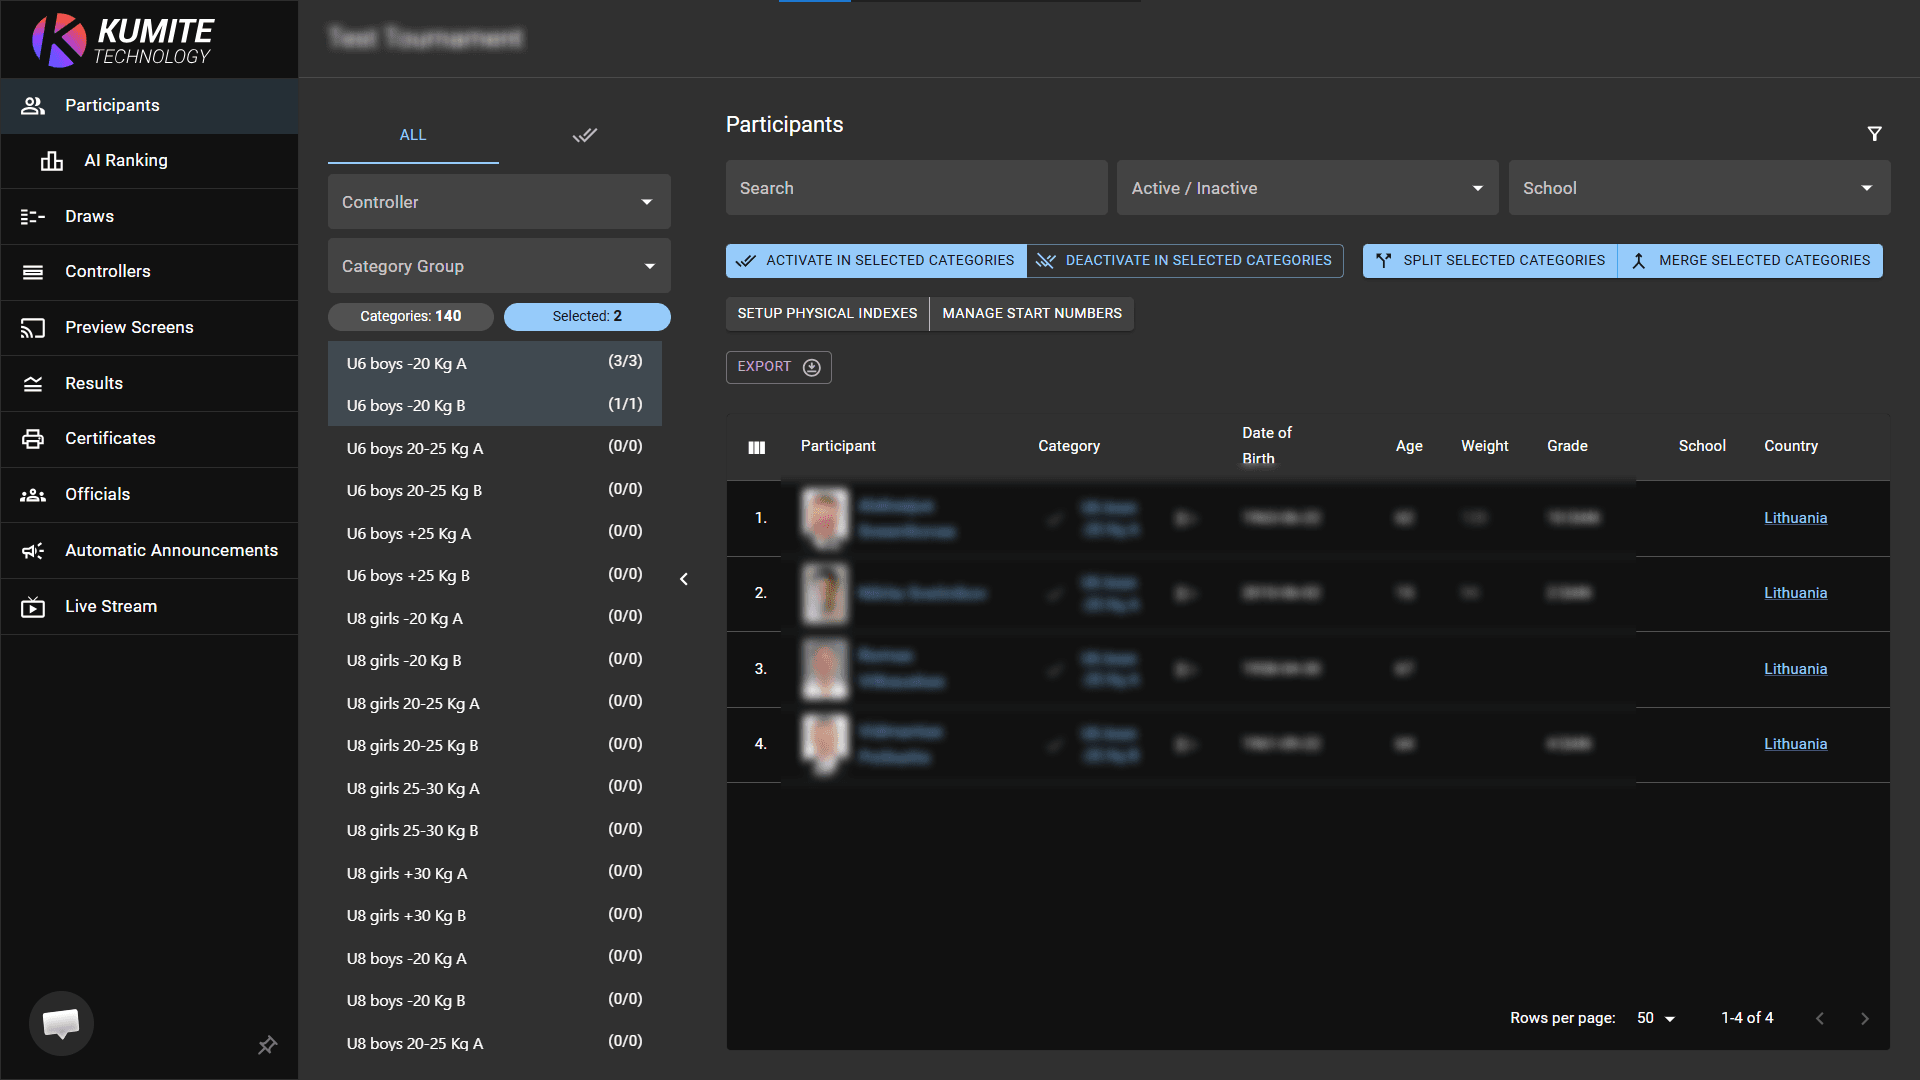Open the Certificates section
Screen dimensions: 1920x1080
[110, 438]
